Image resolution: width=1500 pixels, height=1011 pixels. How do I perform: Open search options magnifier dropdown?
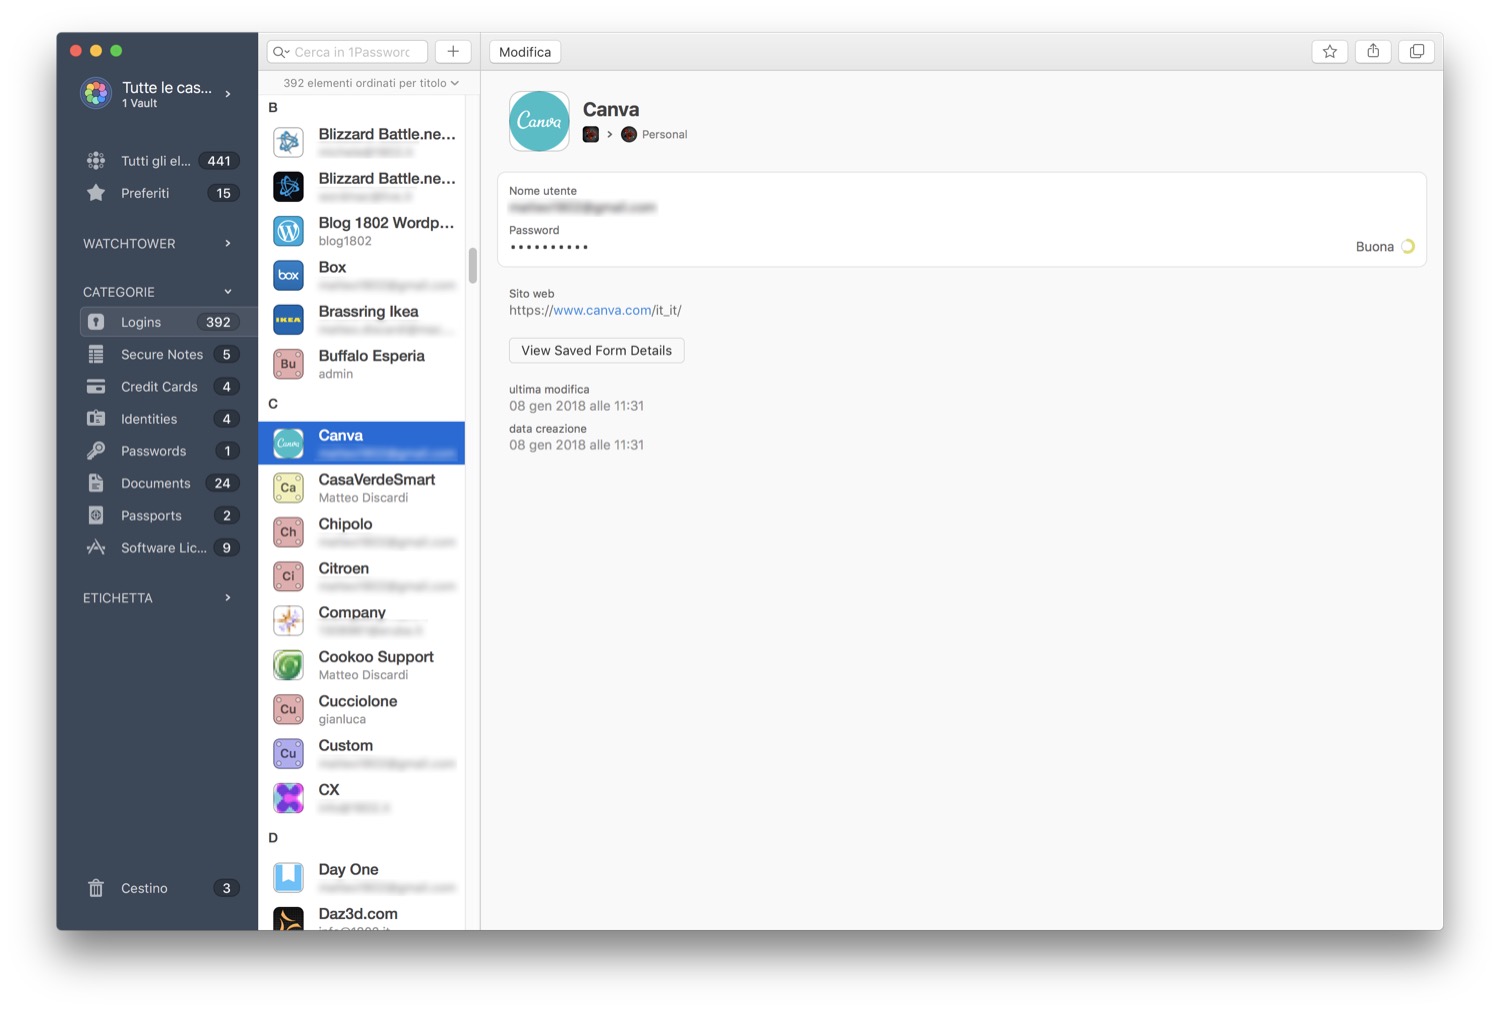(x=281, y=52)
